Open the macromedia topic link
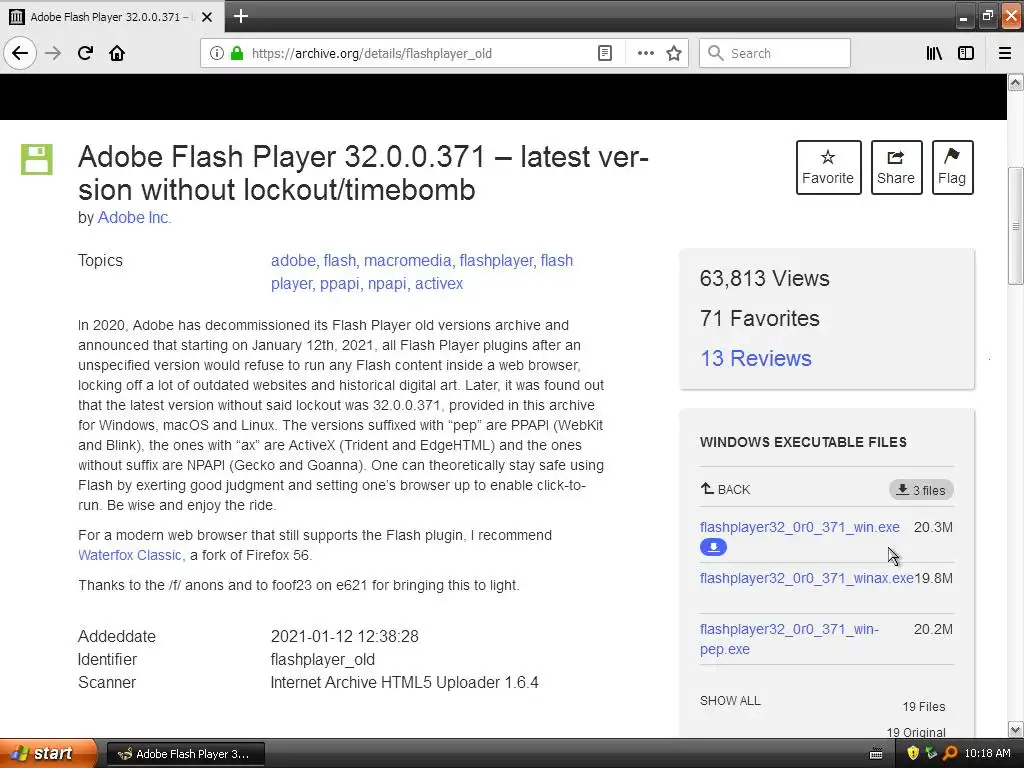The width and height of the screenshot is (1024, 768). pyautogui.click(x=408, y=261)
